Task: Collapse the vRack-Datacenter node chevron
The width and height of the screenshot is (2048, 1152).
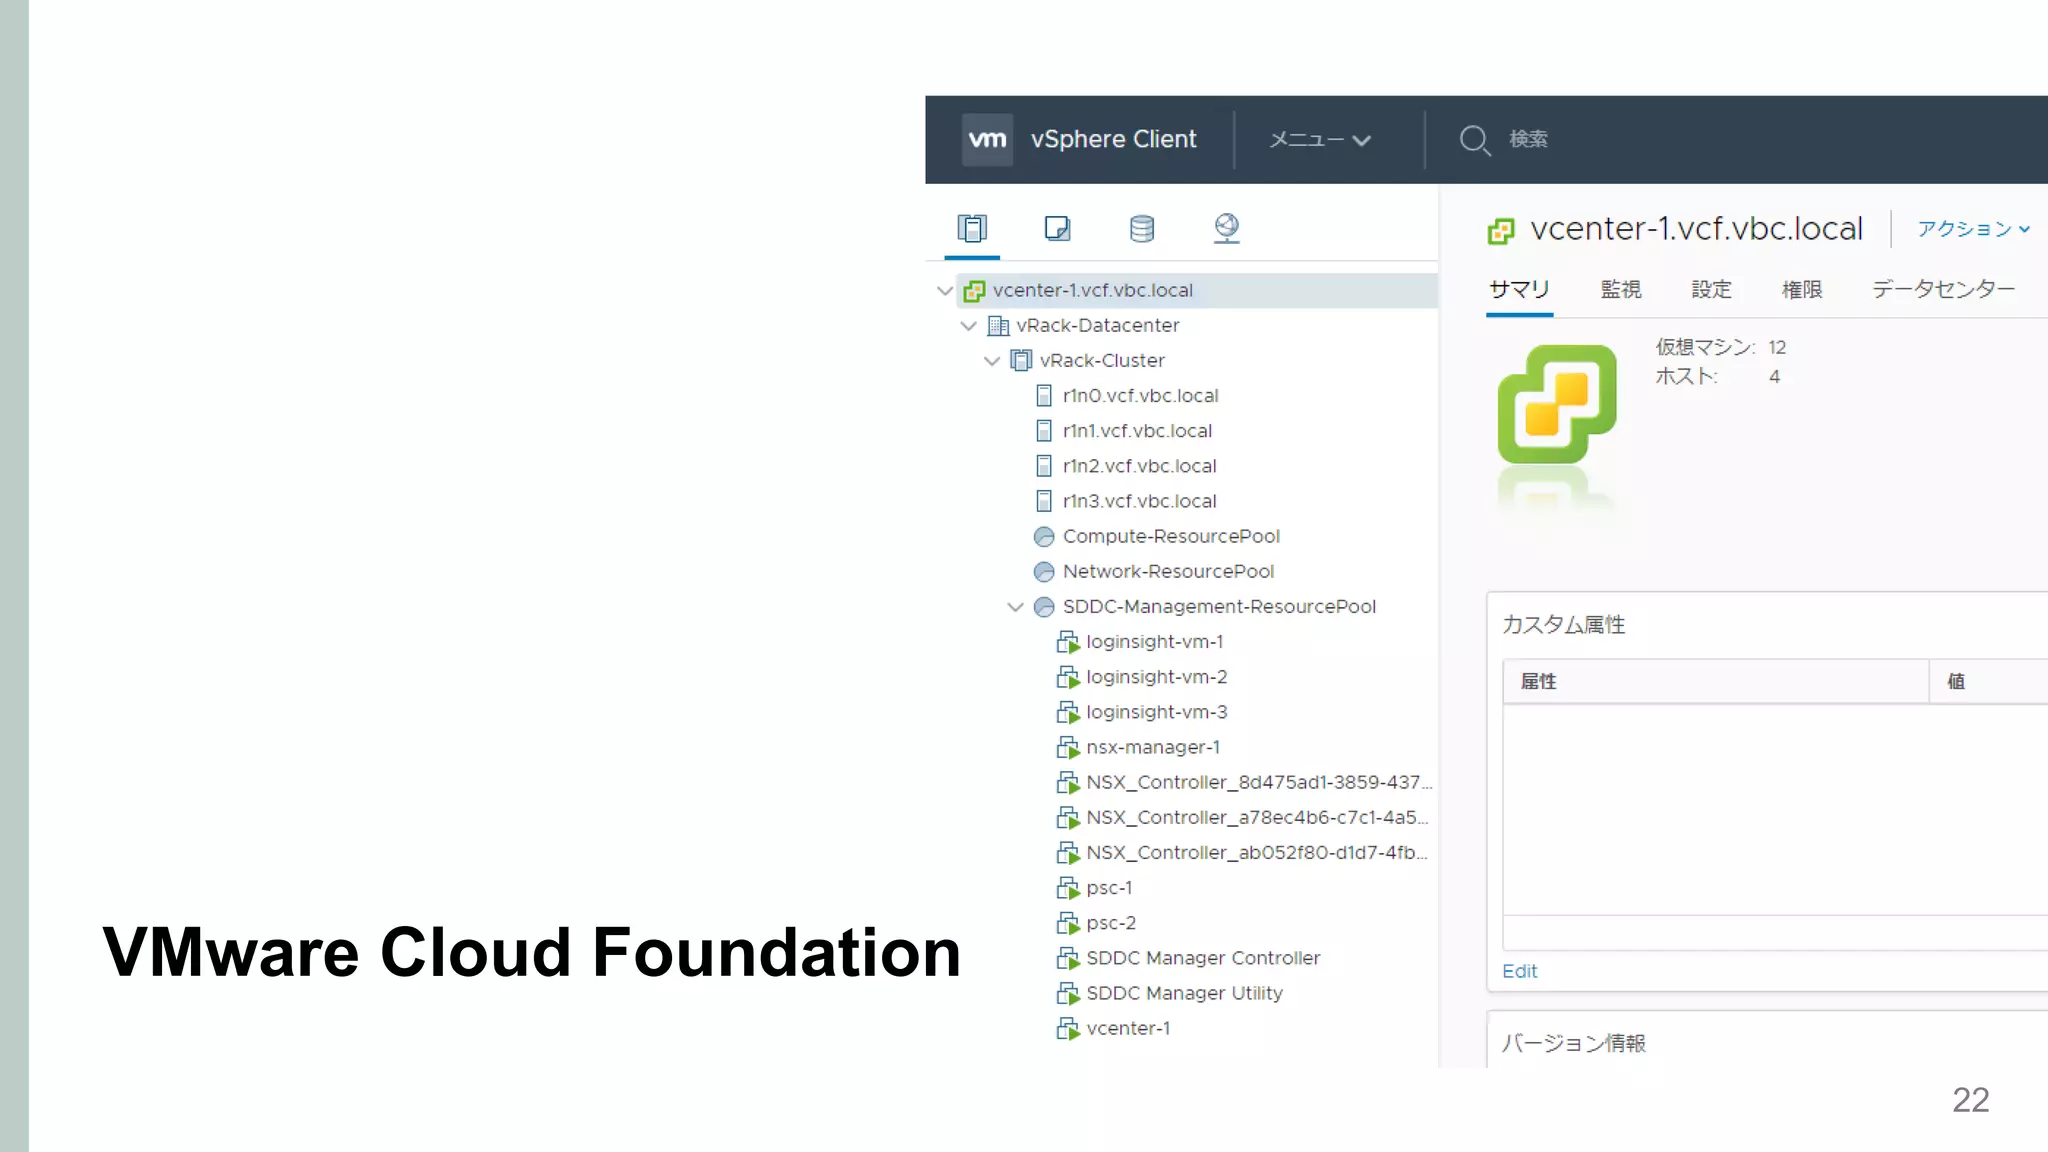Action: click(968, 326)
